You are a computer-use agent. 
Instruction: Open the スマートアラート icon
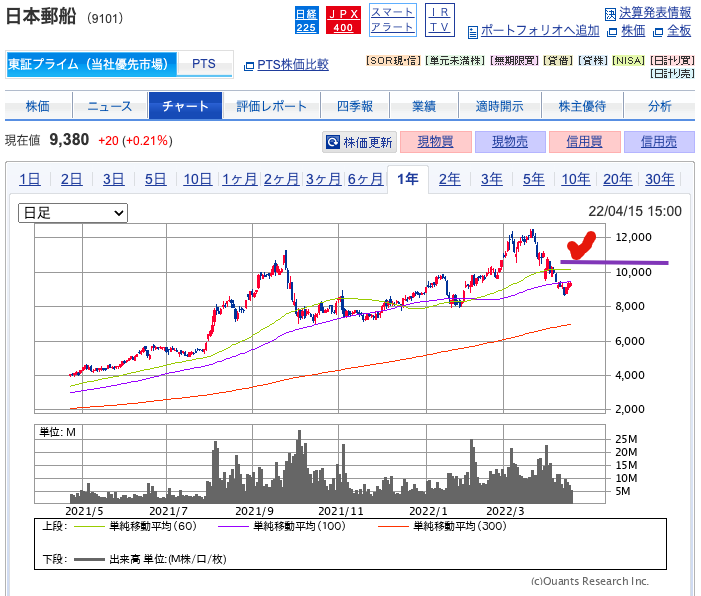pos(393,20)
